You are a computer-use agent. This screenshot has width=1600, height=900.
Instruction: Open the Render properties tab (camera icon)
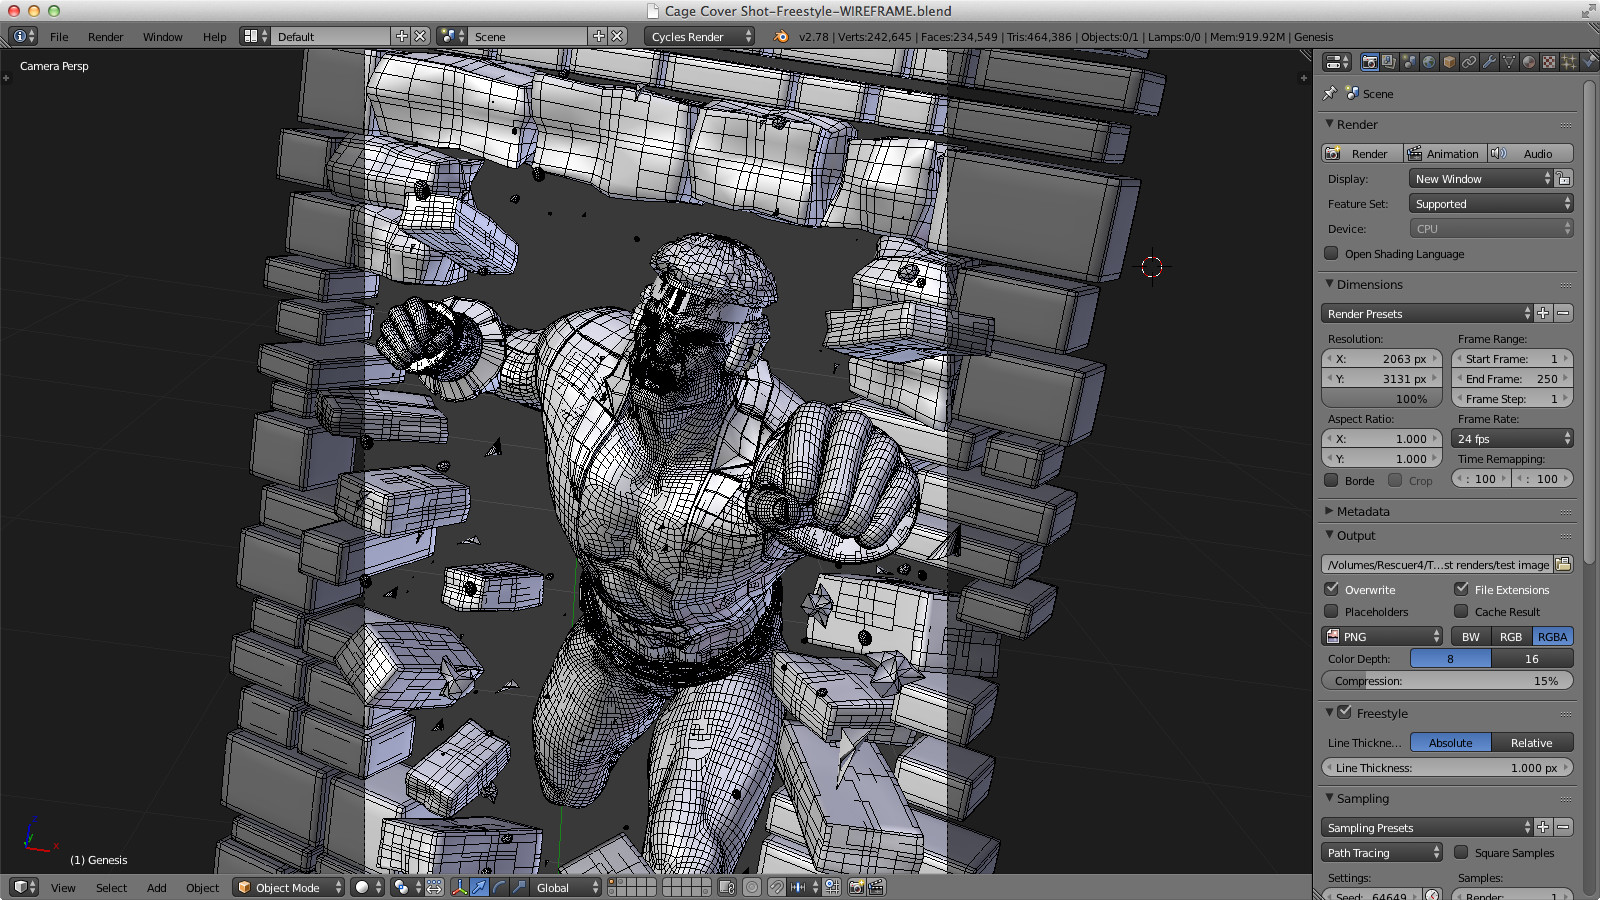tap(1369, 62)
